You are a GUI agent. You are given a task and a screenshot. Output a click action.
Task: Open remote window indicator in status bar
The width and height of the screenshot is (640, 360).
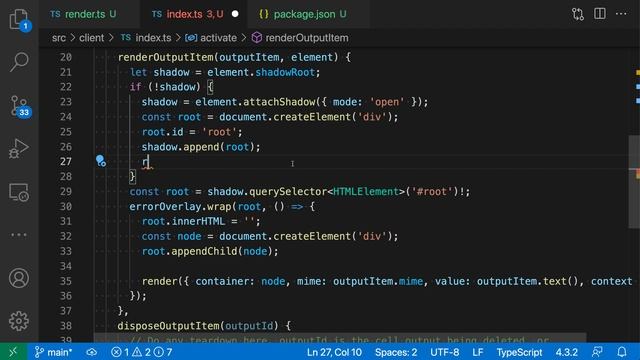13,352
